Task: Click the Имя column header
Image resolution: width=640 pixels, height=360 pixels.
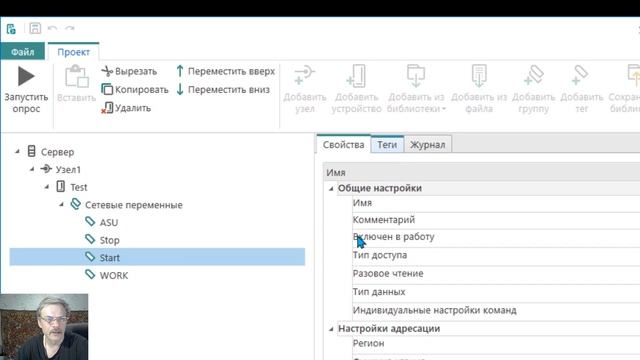Action: [482, 172]
